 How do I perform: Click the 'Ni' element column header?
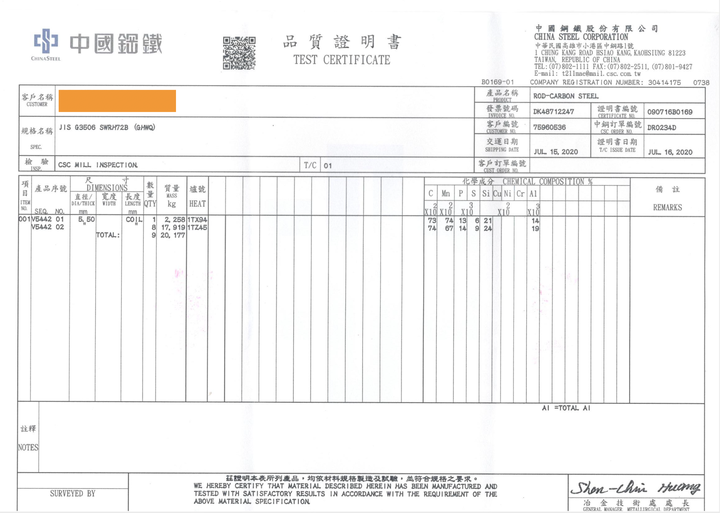point(507,194)
